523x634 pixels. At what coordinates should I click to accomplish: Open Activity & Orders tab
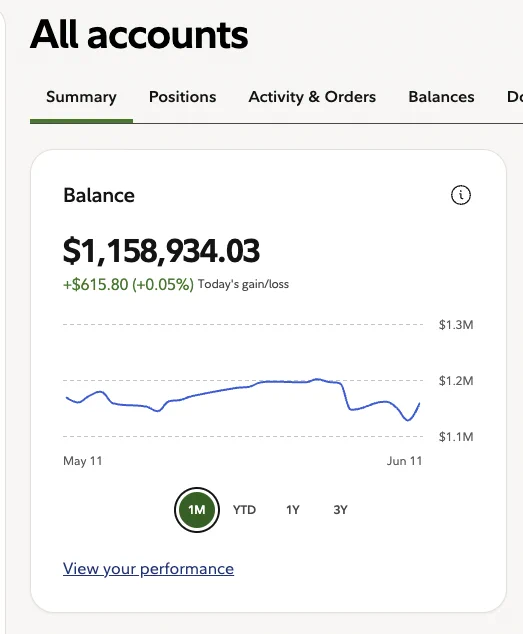(x=312, y=97)
